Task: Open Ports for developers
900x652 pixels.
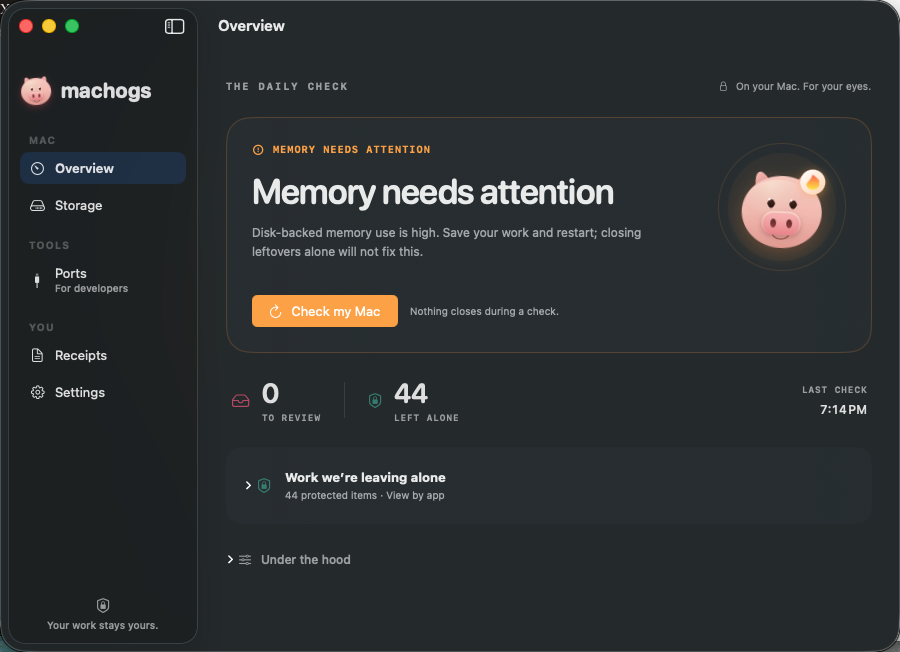Action: pos(103,280)
